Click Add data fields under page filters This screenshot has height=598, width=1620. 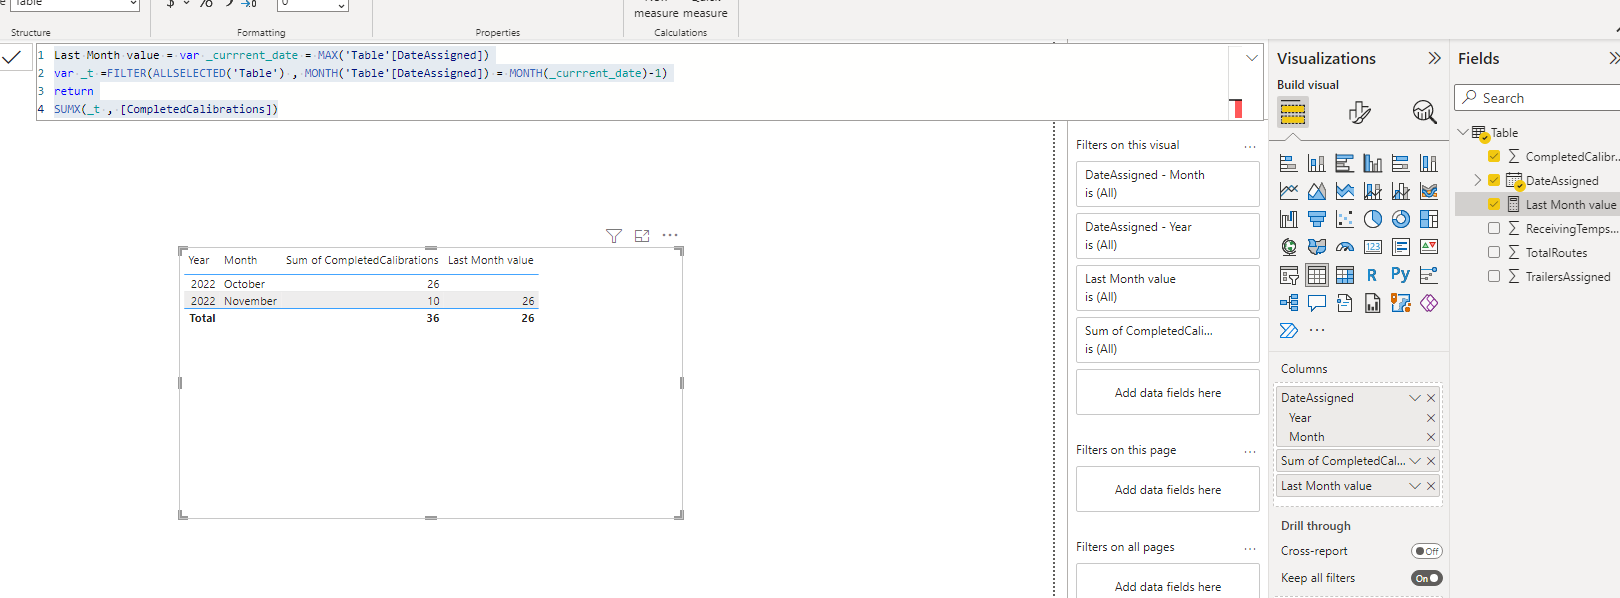click(x=1168, y=490)
